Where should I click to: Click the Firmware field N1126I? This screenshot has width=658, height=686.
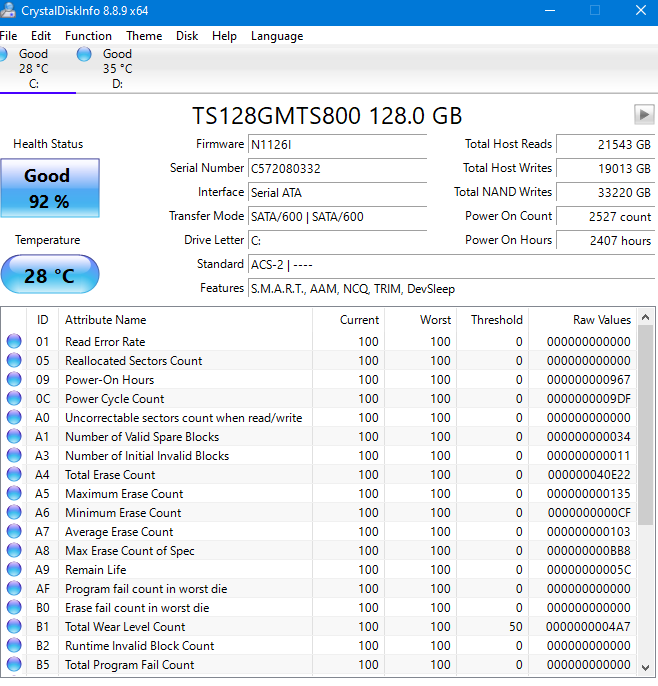click(x=337, y=144)
